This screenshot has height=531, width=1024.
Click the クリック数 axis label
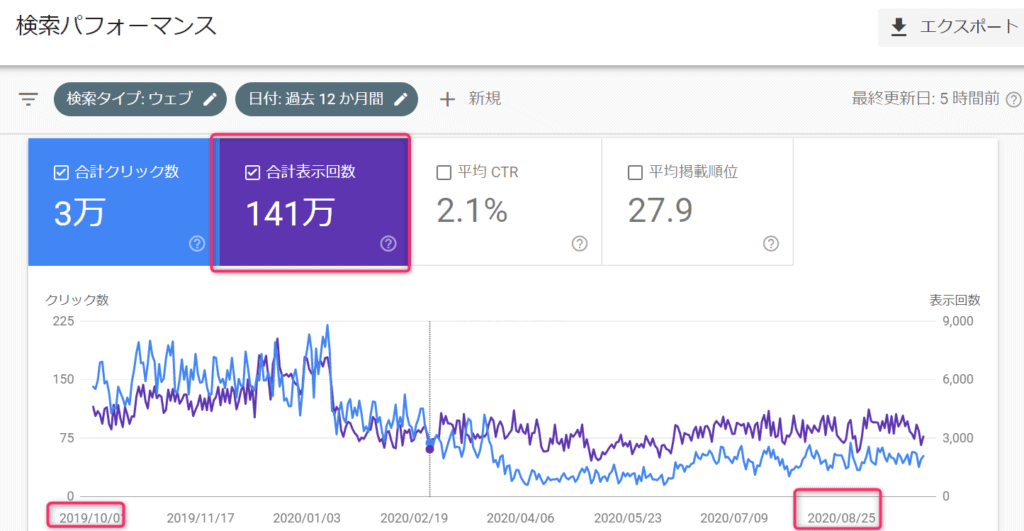77,300
